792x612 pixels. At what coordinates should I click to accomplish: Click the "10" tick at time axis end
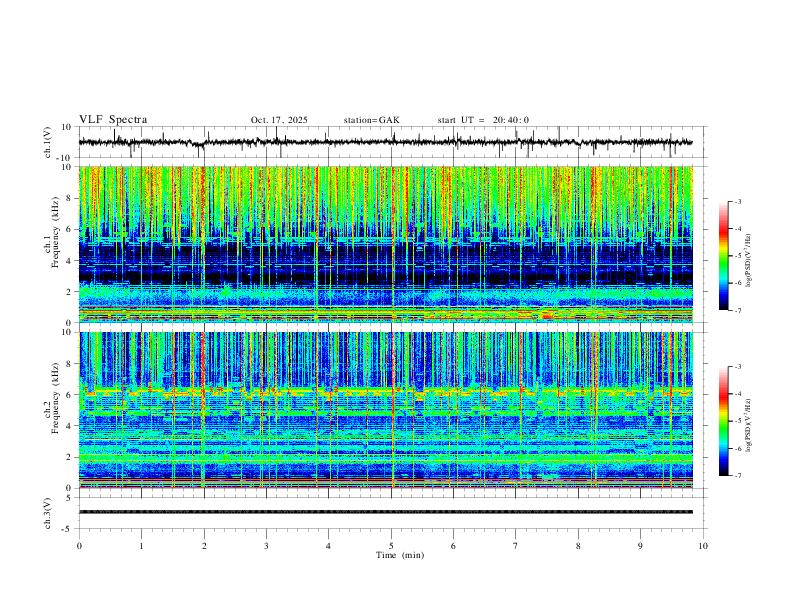coord(703,546)
